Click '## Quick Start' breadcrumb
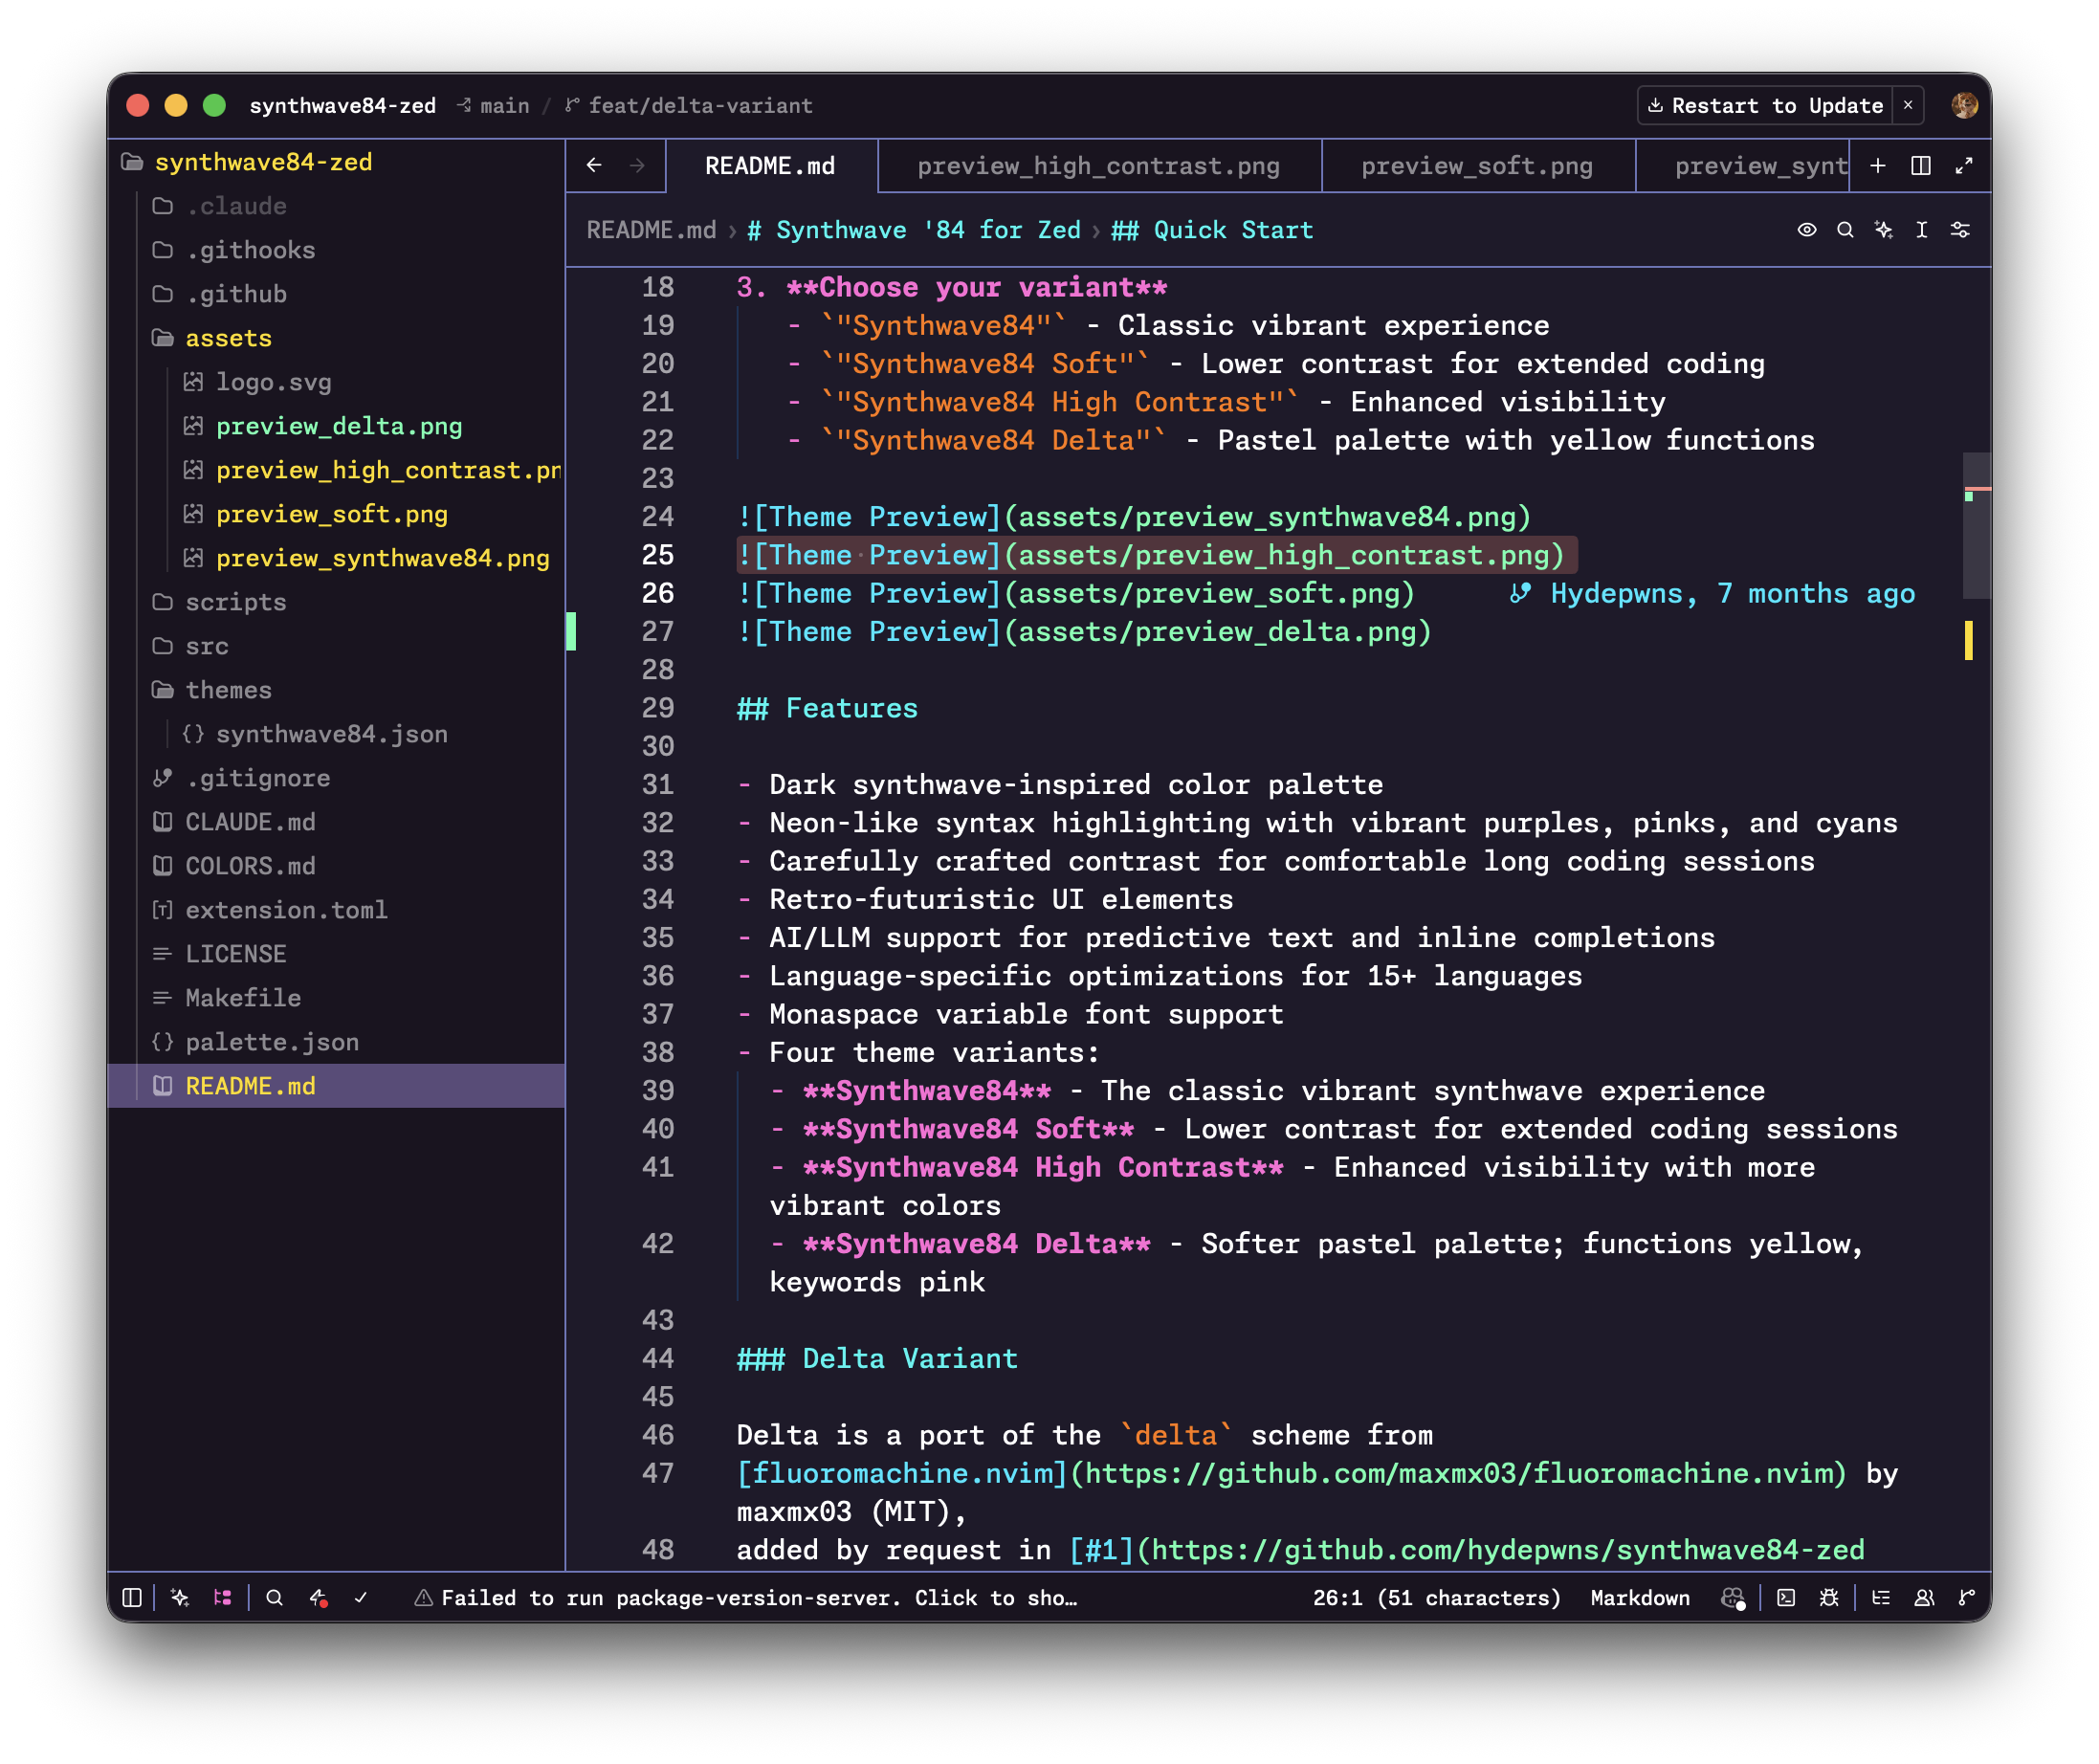 click(x=1212, y=230)
